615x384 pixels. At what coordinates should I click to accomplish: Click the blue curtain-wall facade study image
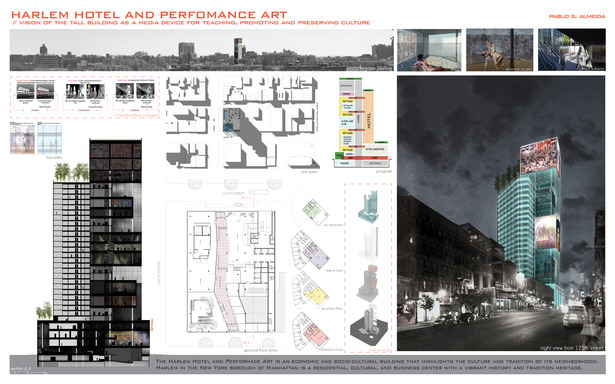49,138
